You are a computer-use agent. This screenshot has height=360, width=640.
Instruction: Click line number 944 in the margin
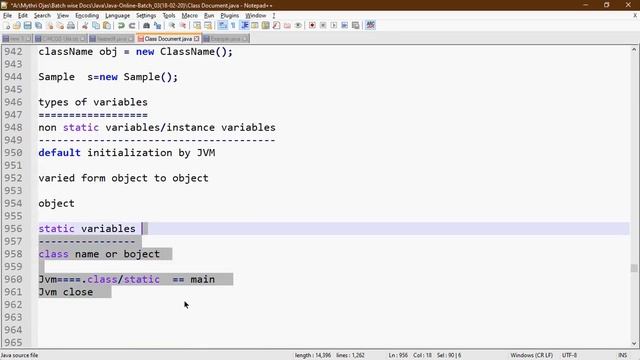click(13, 77)
